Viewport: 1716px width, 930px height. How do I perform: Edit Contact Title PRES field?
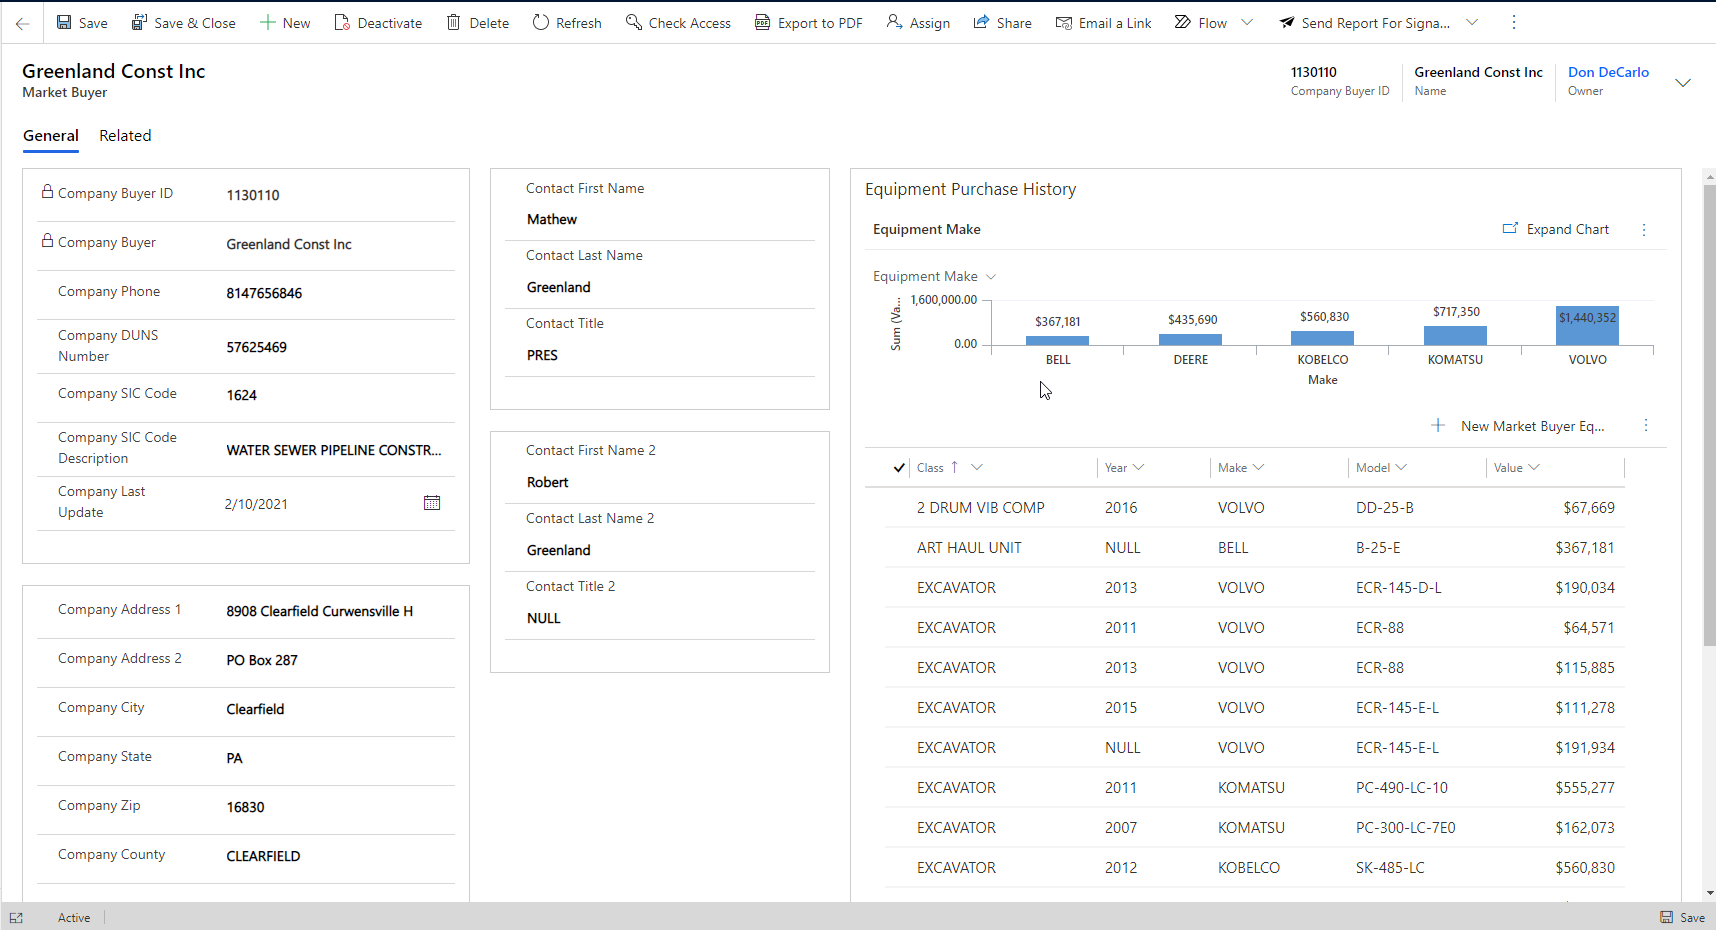[x=660, y=355]
